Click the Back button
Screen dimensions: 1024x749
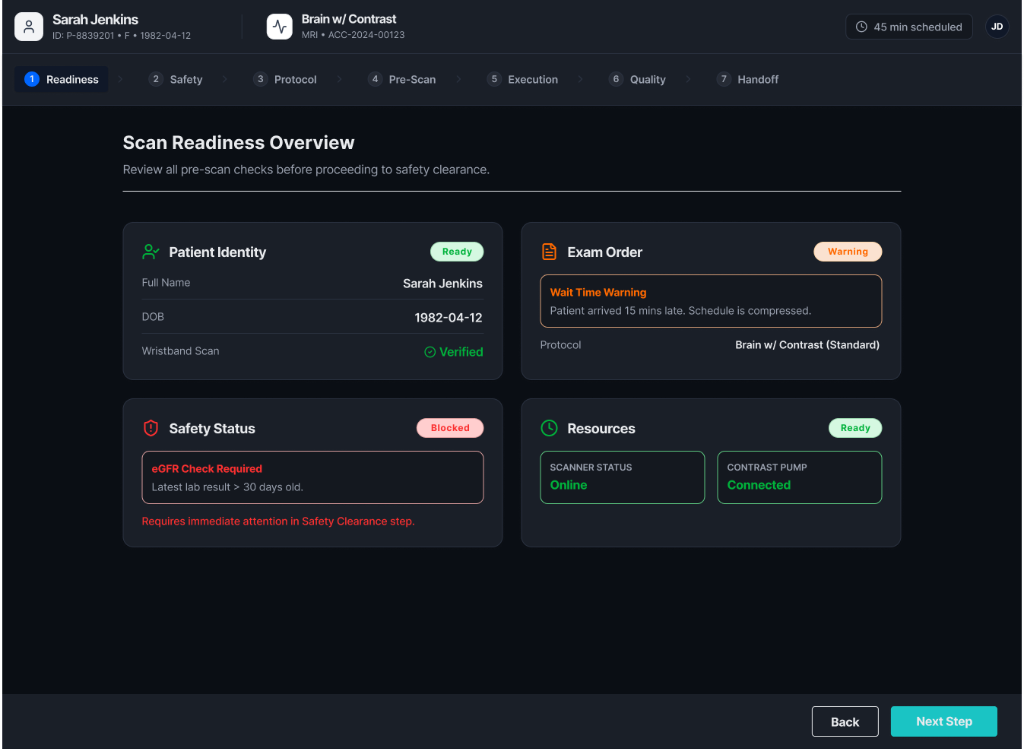[x=845, y=721]
